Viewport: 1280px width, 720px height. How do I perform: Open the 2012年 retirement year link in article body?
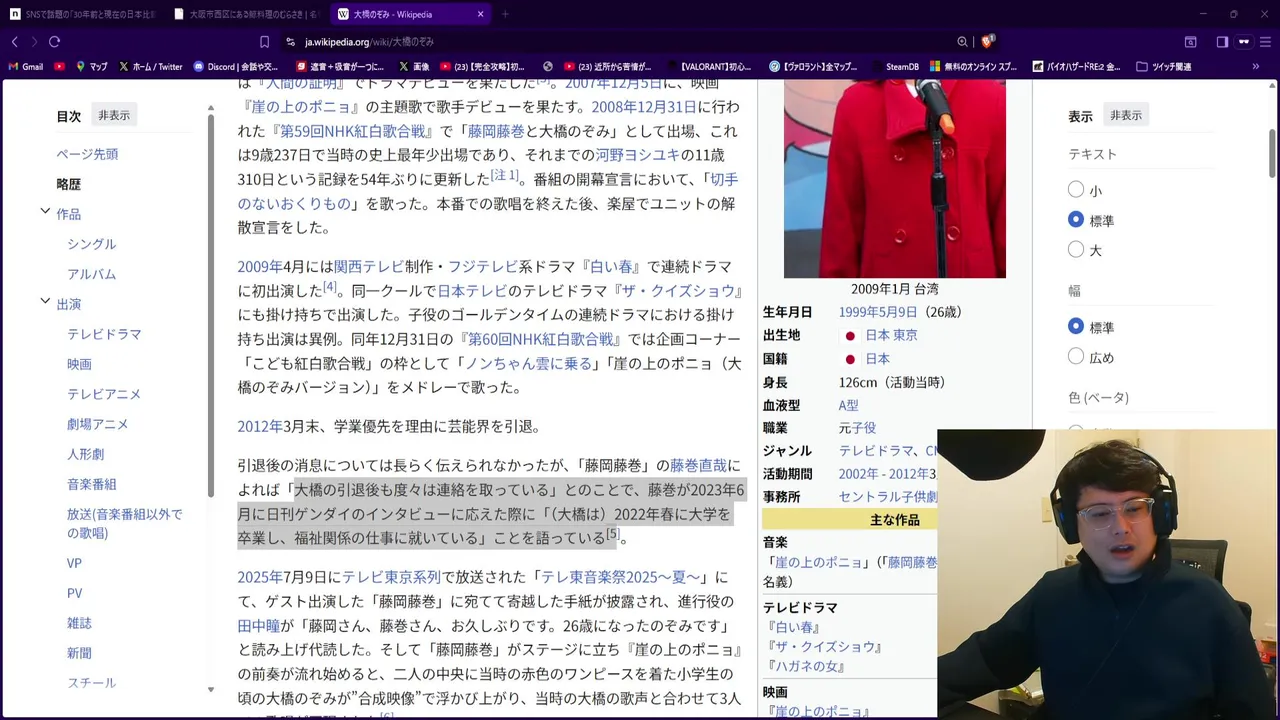pos(260,427)
